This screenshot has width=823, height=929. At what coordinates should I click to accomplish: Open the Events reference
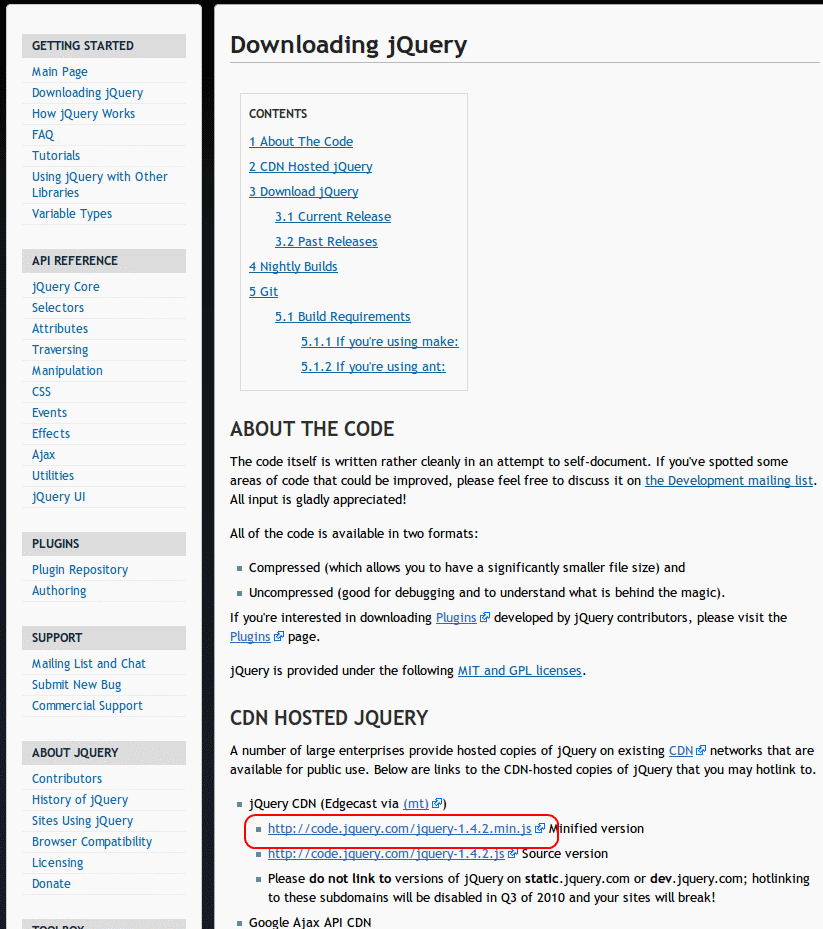tap(49, 413)
